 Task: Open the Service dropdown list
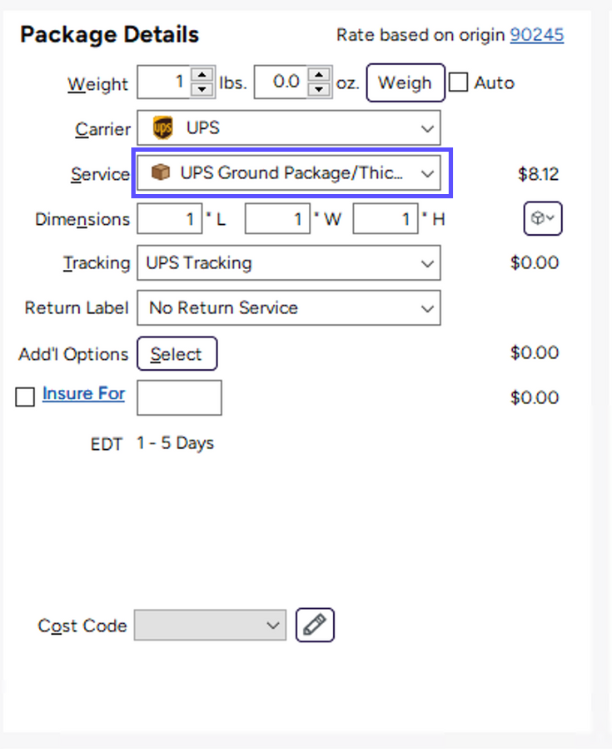point(427,173)
